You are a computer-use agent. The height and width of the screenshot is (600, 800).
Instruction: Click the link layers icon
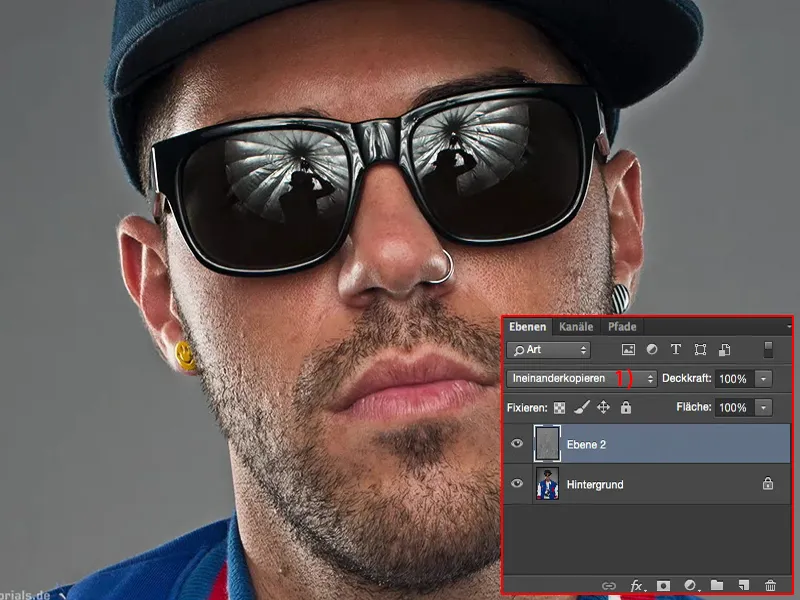[x=609, y=586]
